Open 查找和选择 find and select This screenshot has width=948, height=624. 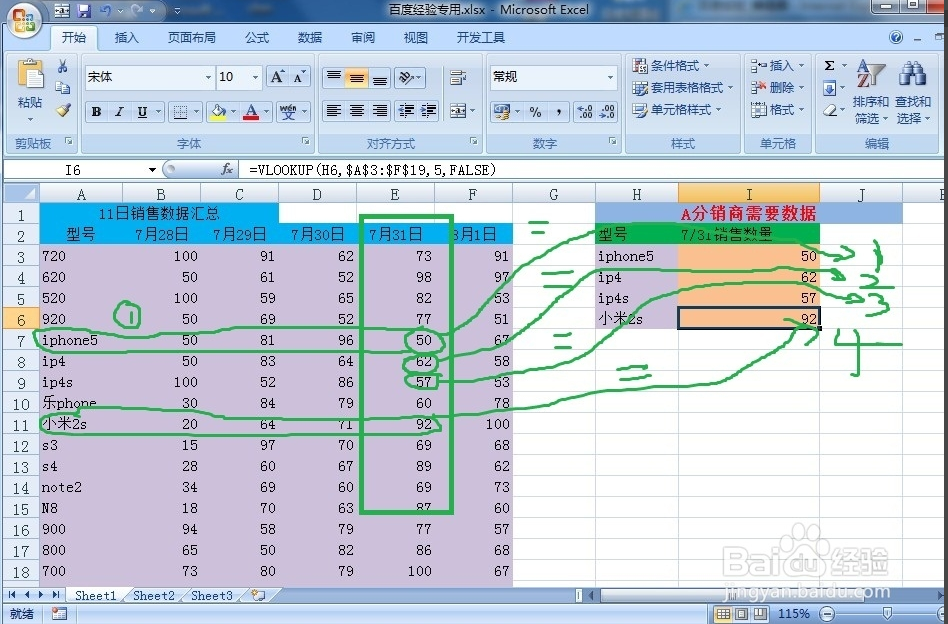click(x=913, y=92)
